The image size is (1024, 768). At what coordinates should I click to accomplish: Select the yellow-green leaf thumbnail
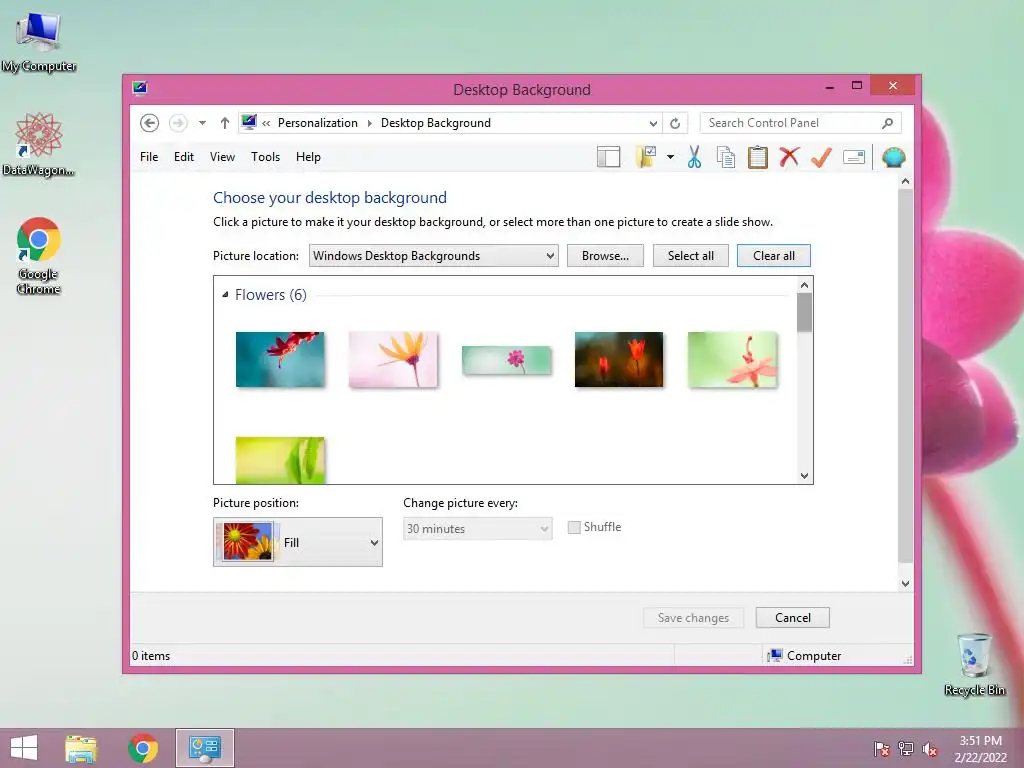coord(280,460)
